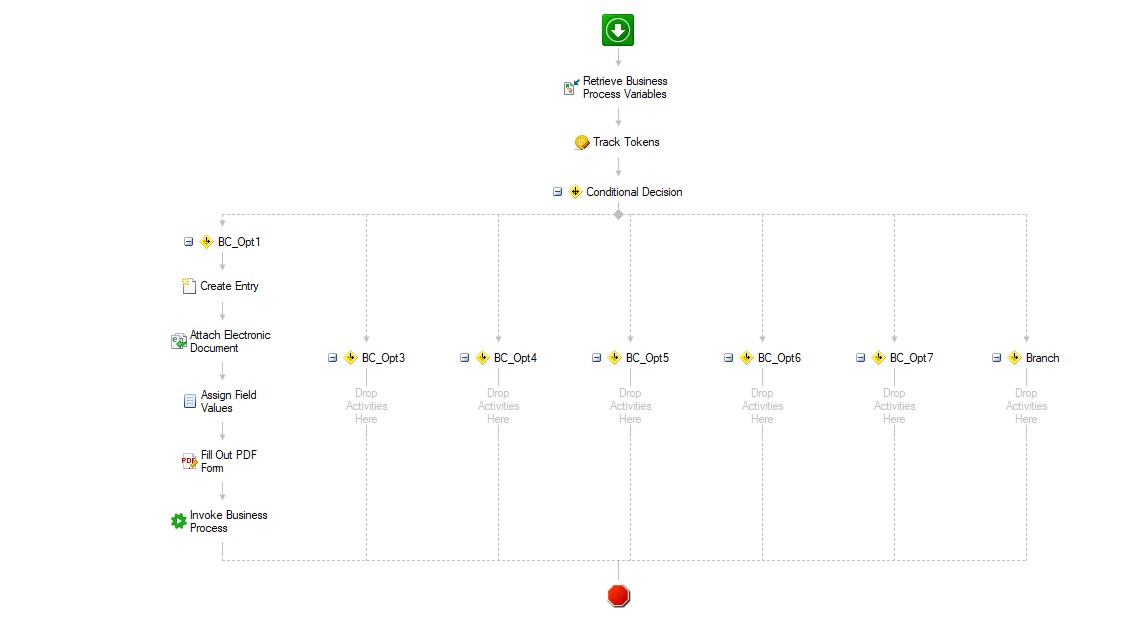
Task: Click the BC_Opt4 label
Action: click(515, 358)
